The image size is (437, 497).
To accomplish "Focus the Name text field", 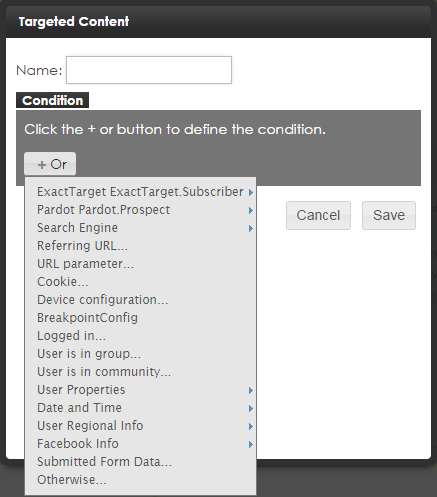I will click(x=149, y=70).
